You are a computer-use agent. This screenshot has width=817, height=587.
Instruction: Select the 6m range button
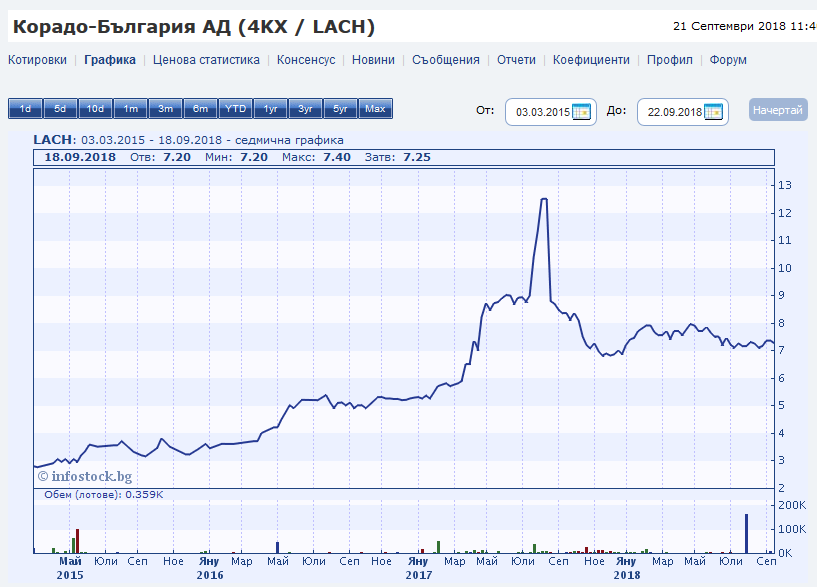(x=200, y=109)
